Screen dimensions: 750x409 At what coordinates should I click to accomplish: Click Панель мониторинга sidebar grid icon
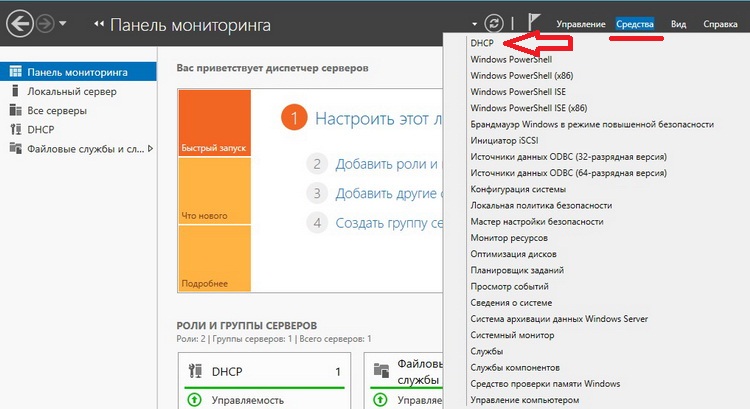pyautogui.click(x=15, y=71)
